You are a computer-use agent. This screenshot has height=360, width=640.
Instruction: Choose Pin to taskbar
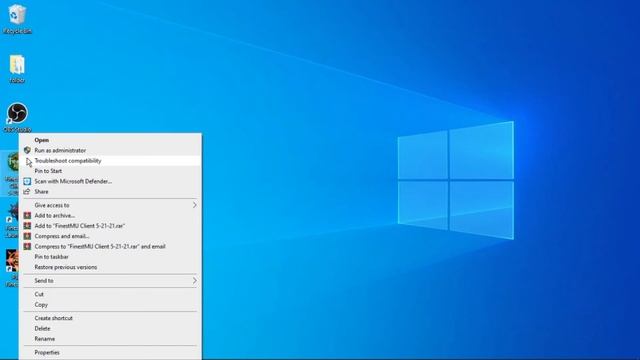tap(110, 257)
